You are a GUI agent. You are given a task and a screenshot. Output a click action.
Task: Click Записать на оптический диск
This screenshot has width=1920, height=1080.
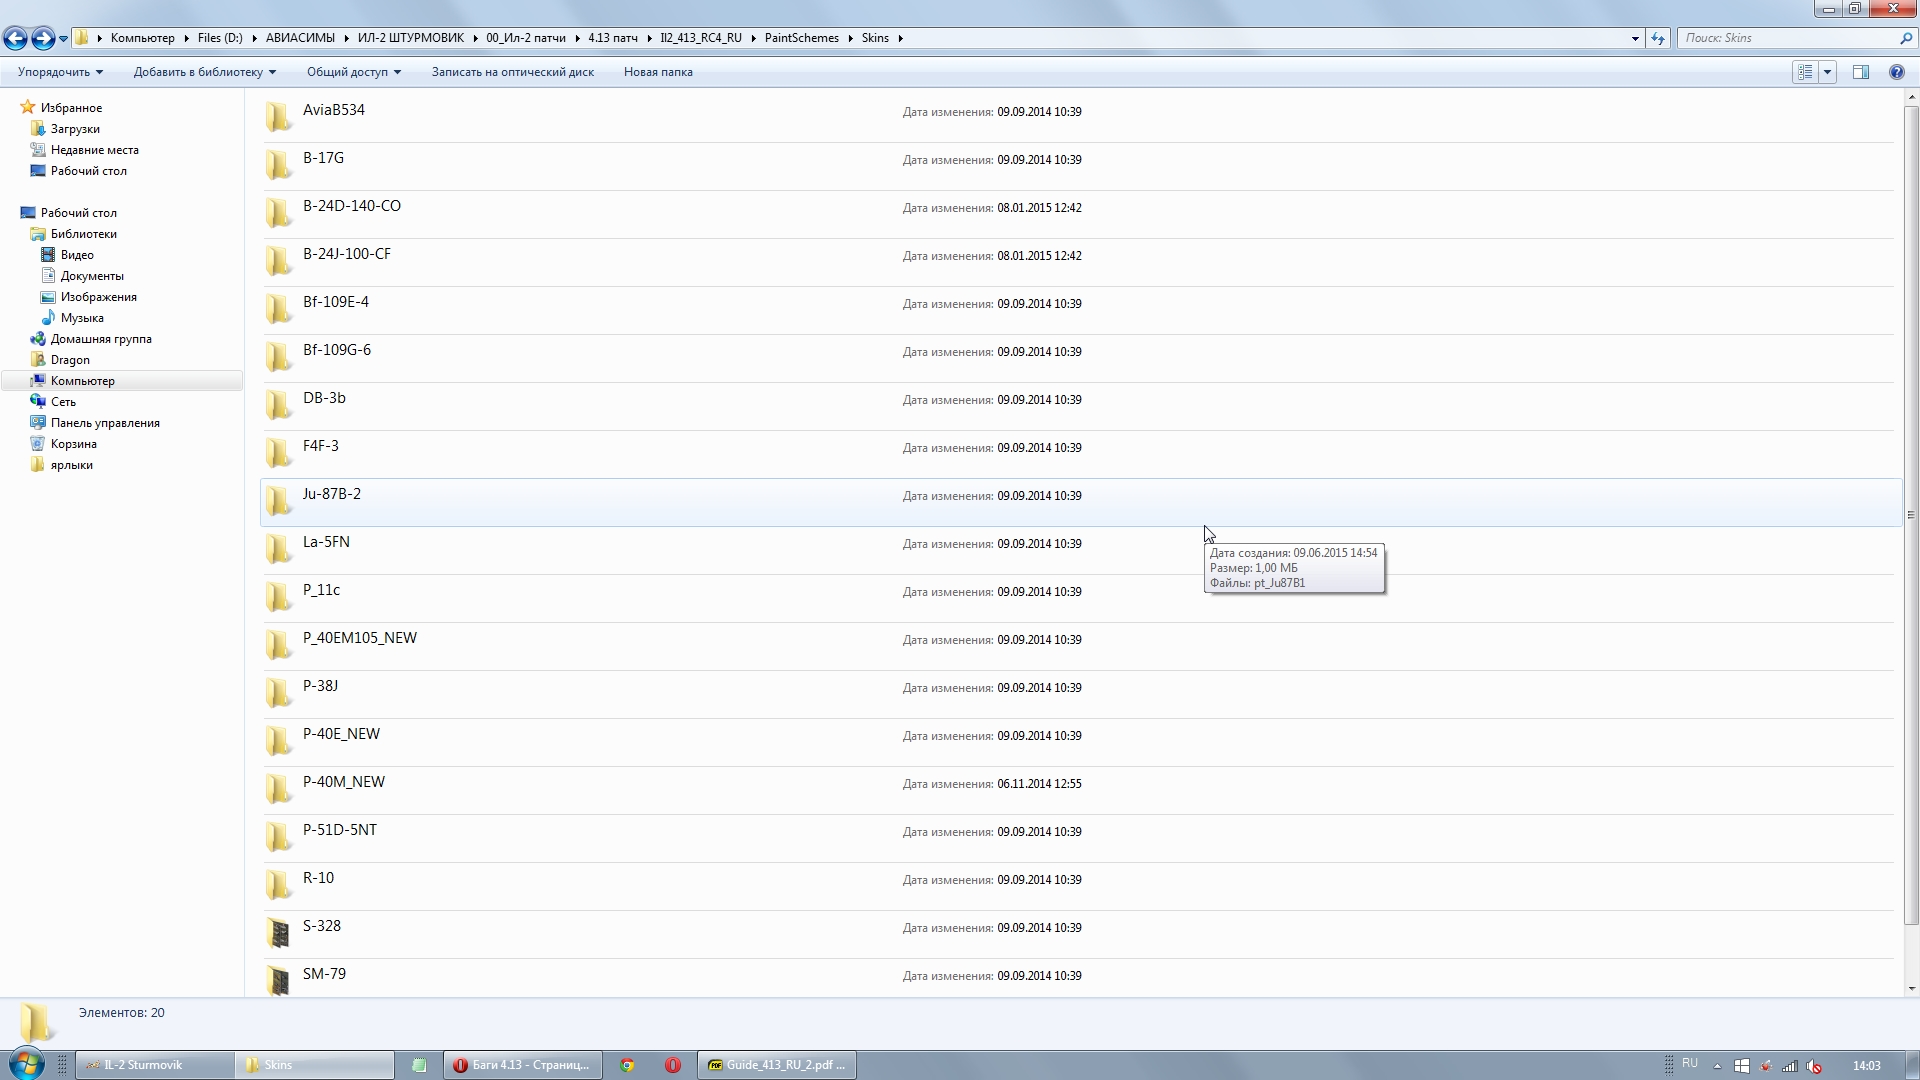pos(512,72)
